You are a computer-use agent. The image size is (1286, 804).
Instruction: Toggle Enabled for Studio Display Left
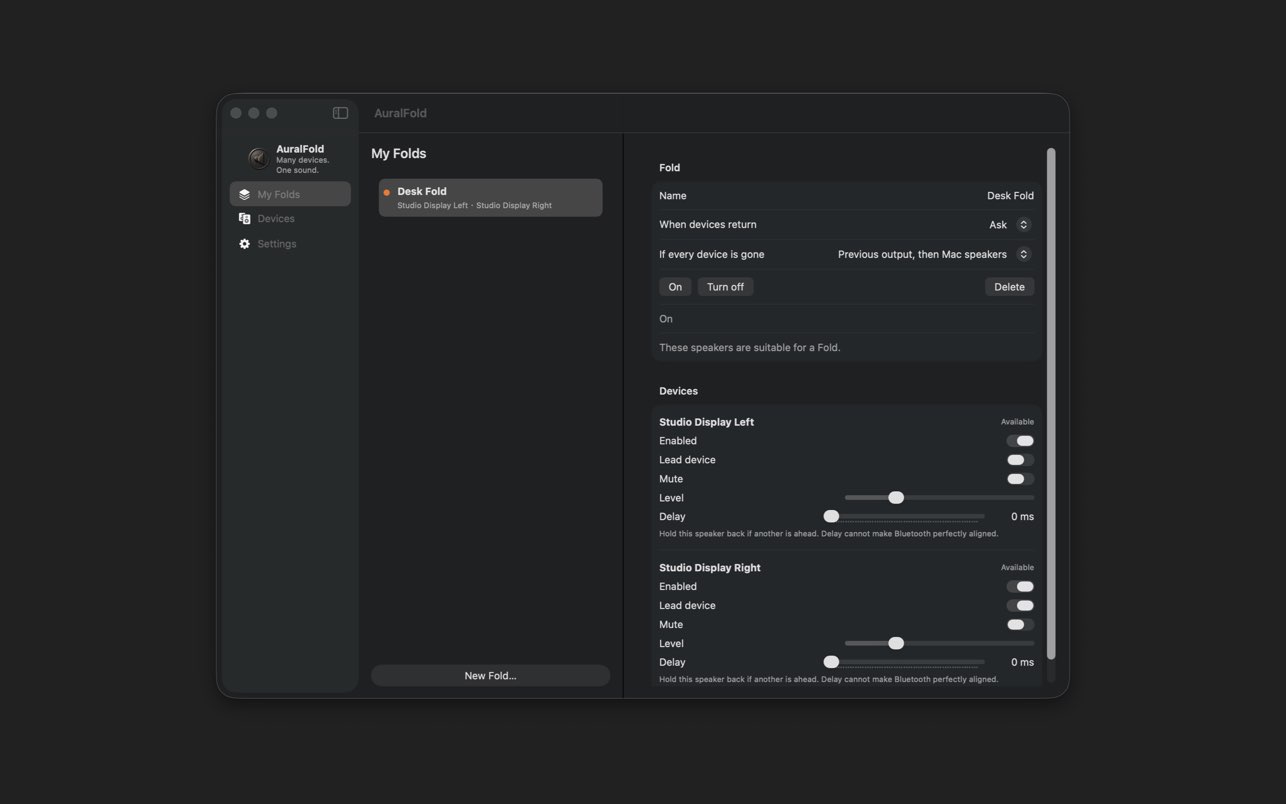1020,441
